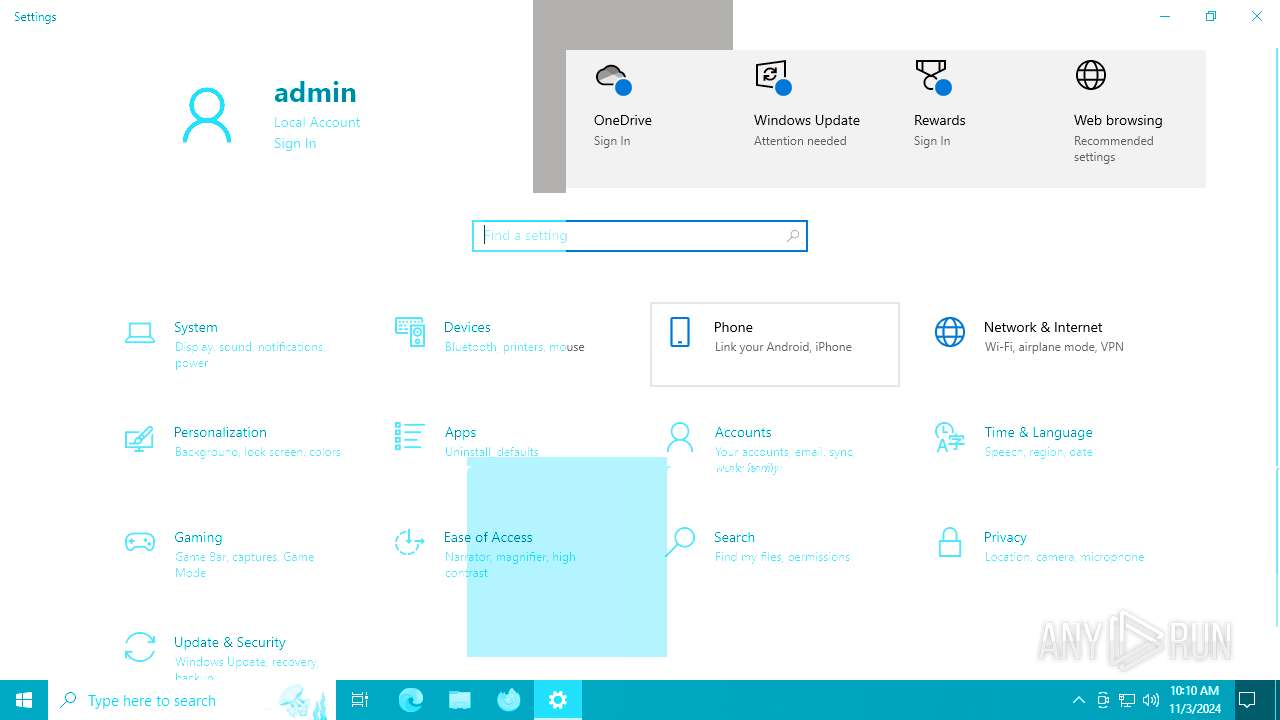Click Web browsing Recommended settings text
This screenshot has width=1280, height=720.
pos(1114,149)
